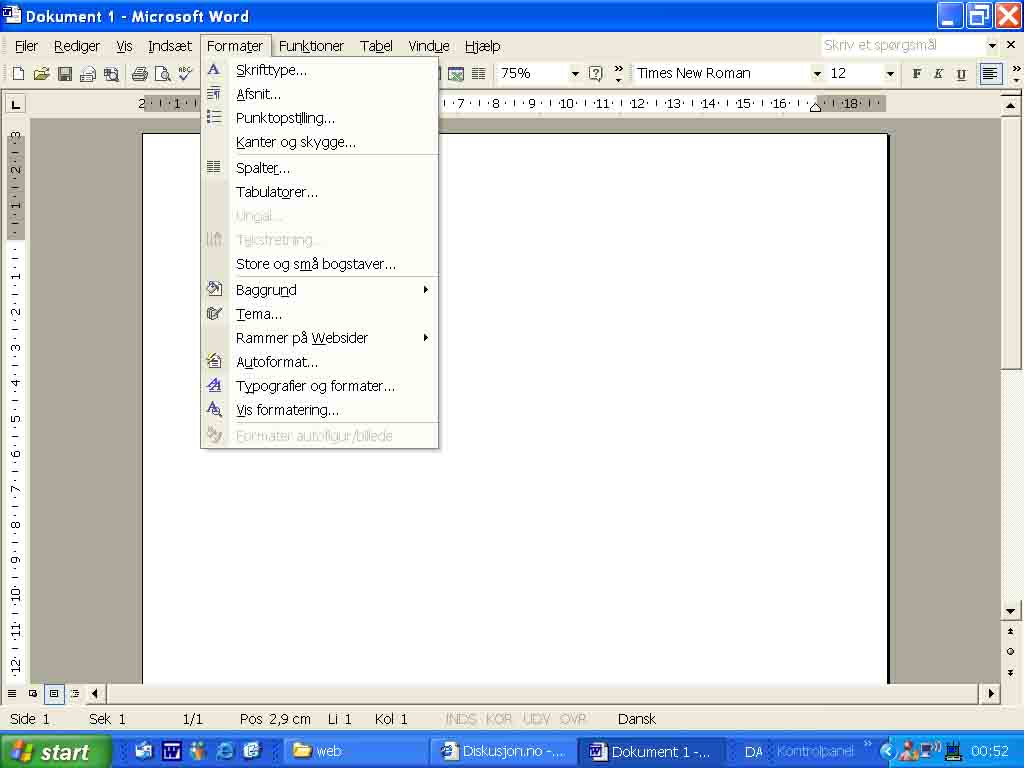Image resolution: width=1024 pixels, height=768 pixels.
Task: Toggle underline formatting (U)
Action: tap(961, 74)
